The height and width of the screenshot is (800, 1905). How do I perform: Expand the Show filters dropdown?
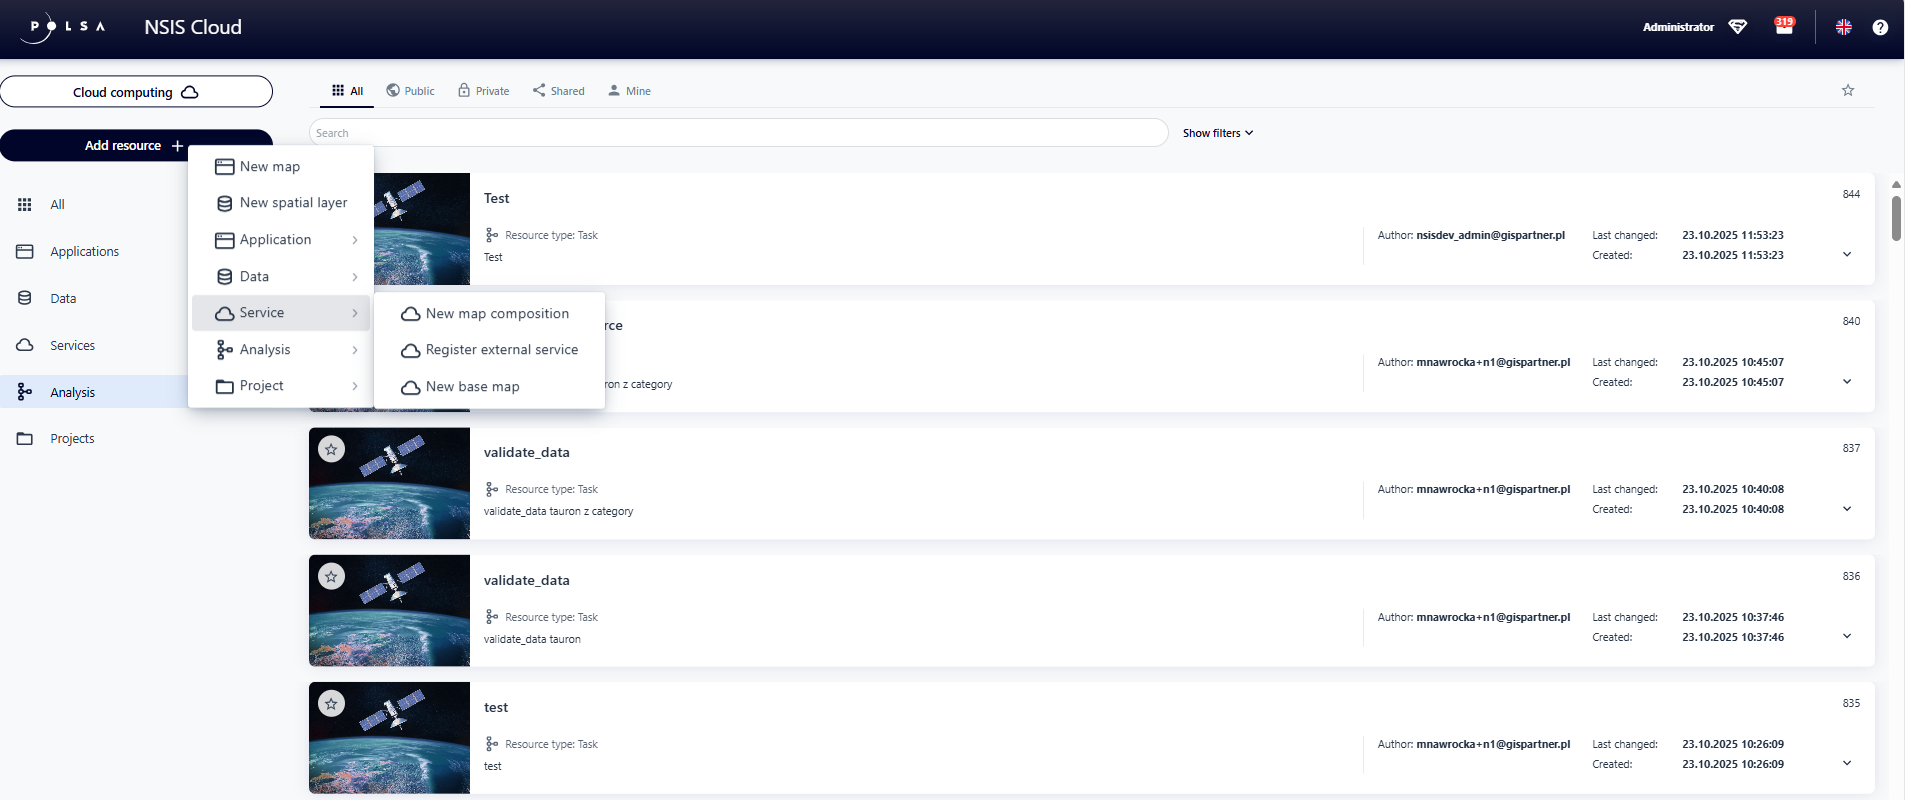pos(1217,133)
